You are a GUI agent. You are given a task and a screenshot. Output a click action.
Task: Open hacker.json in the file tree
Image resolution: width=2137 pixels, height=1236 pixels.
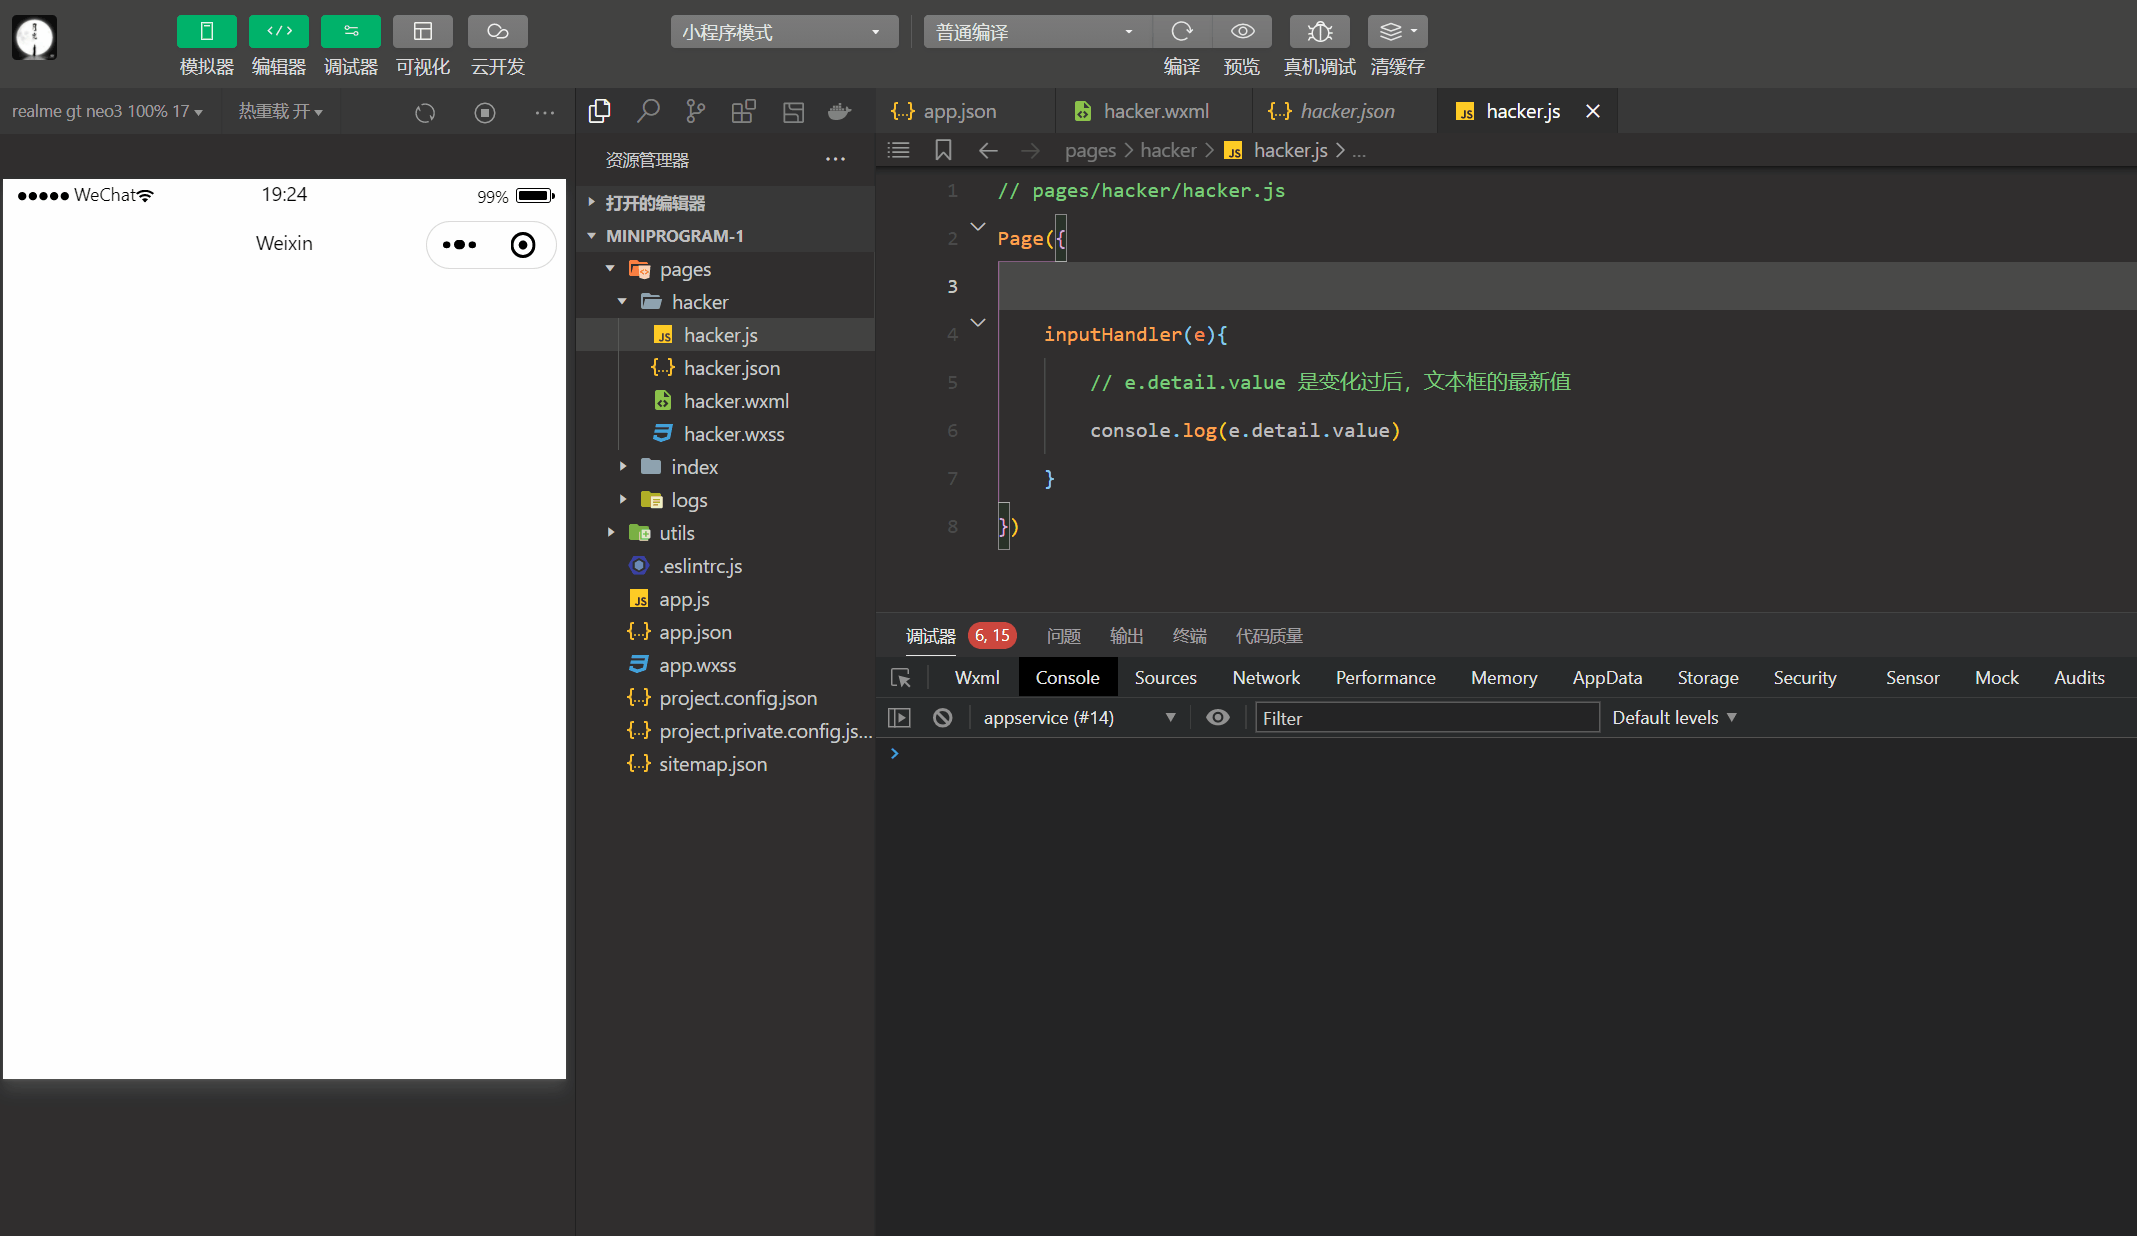point(726,368)
